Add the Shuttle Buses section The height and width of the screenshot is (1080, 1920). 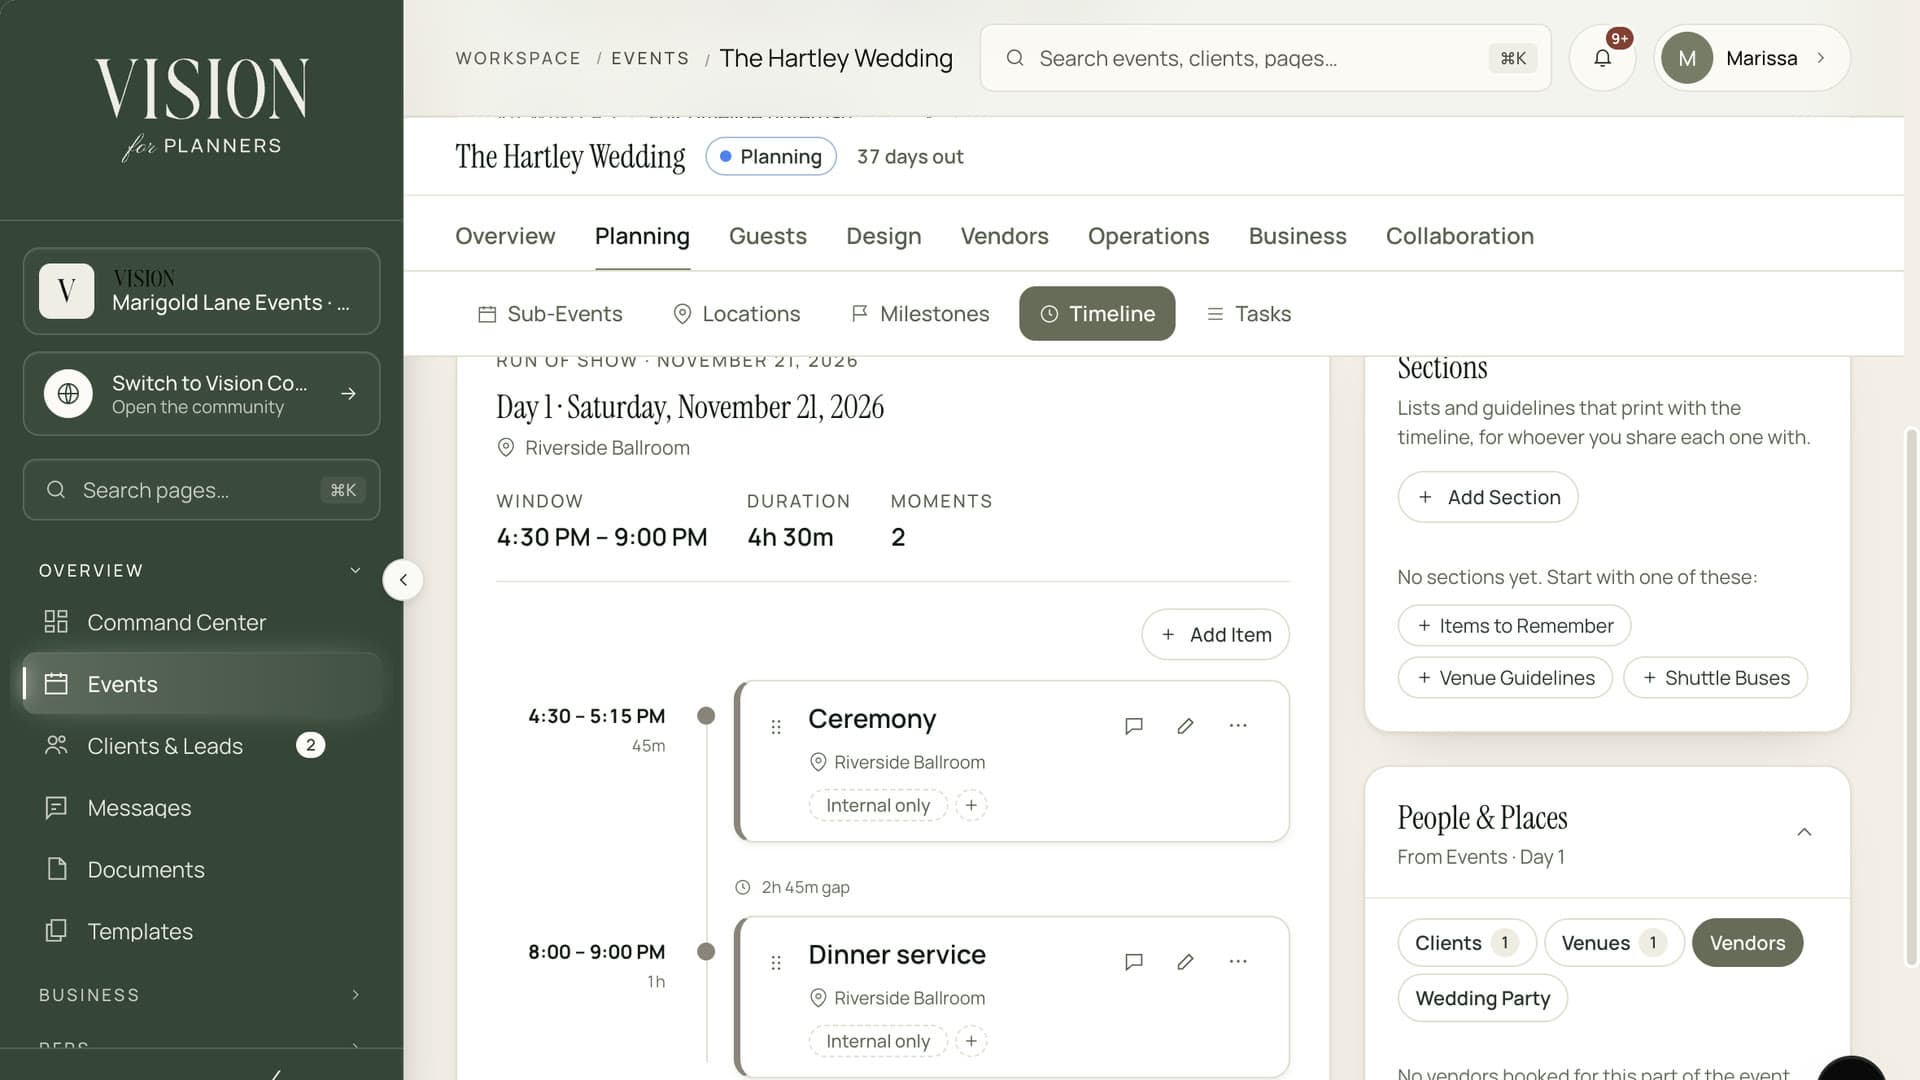click(x=1715, y=678)
